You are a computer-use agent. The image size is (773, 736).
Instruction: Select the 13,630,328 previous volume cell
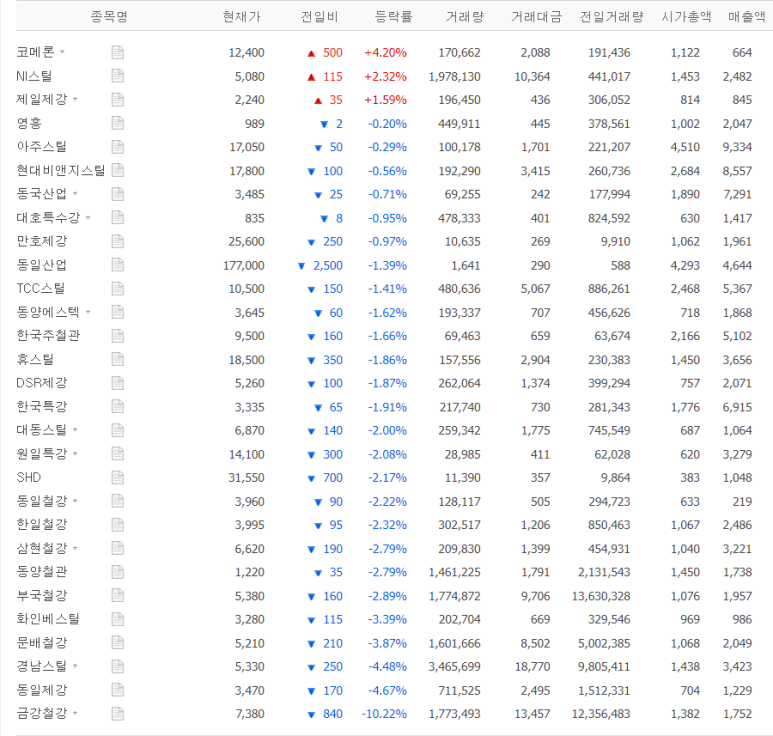point(601,596)
